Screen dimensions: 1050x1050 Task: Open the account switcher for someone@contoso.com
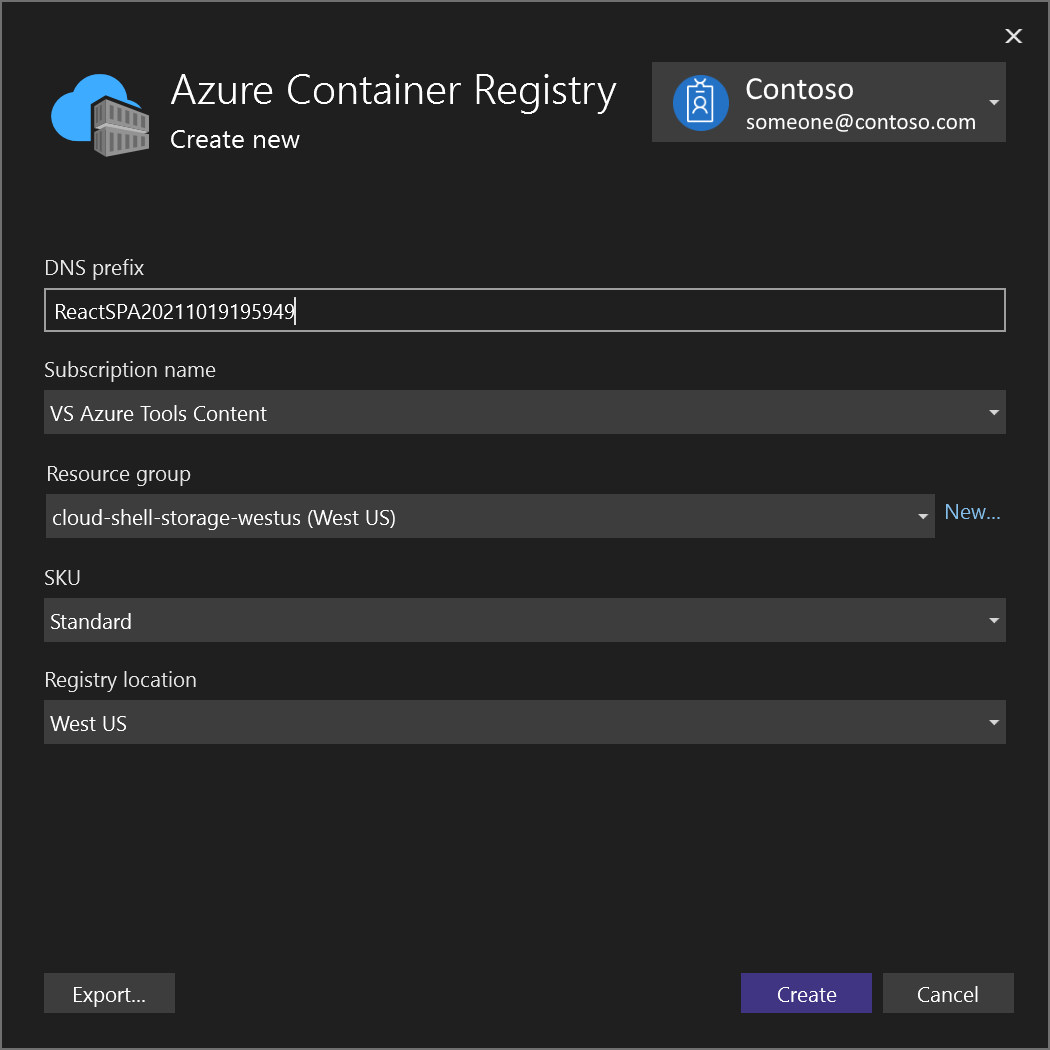pos(993,102)
